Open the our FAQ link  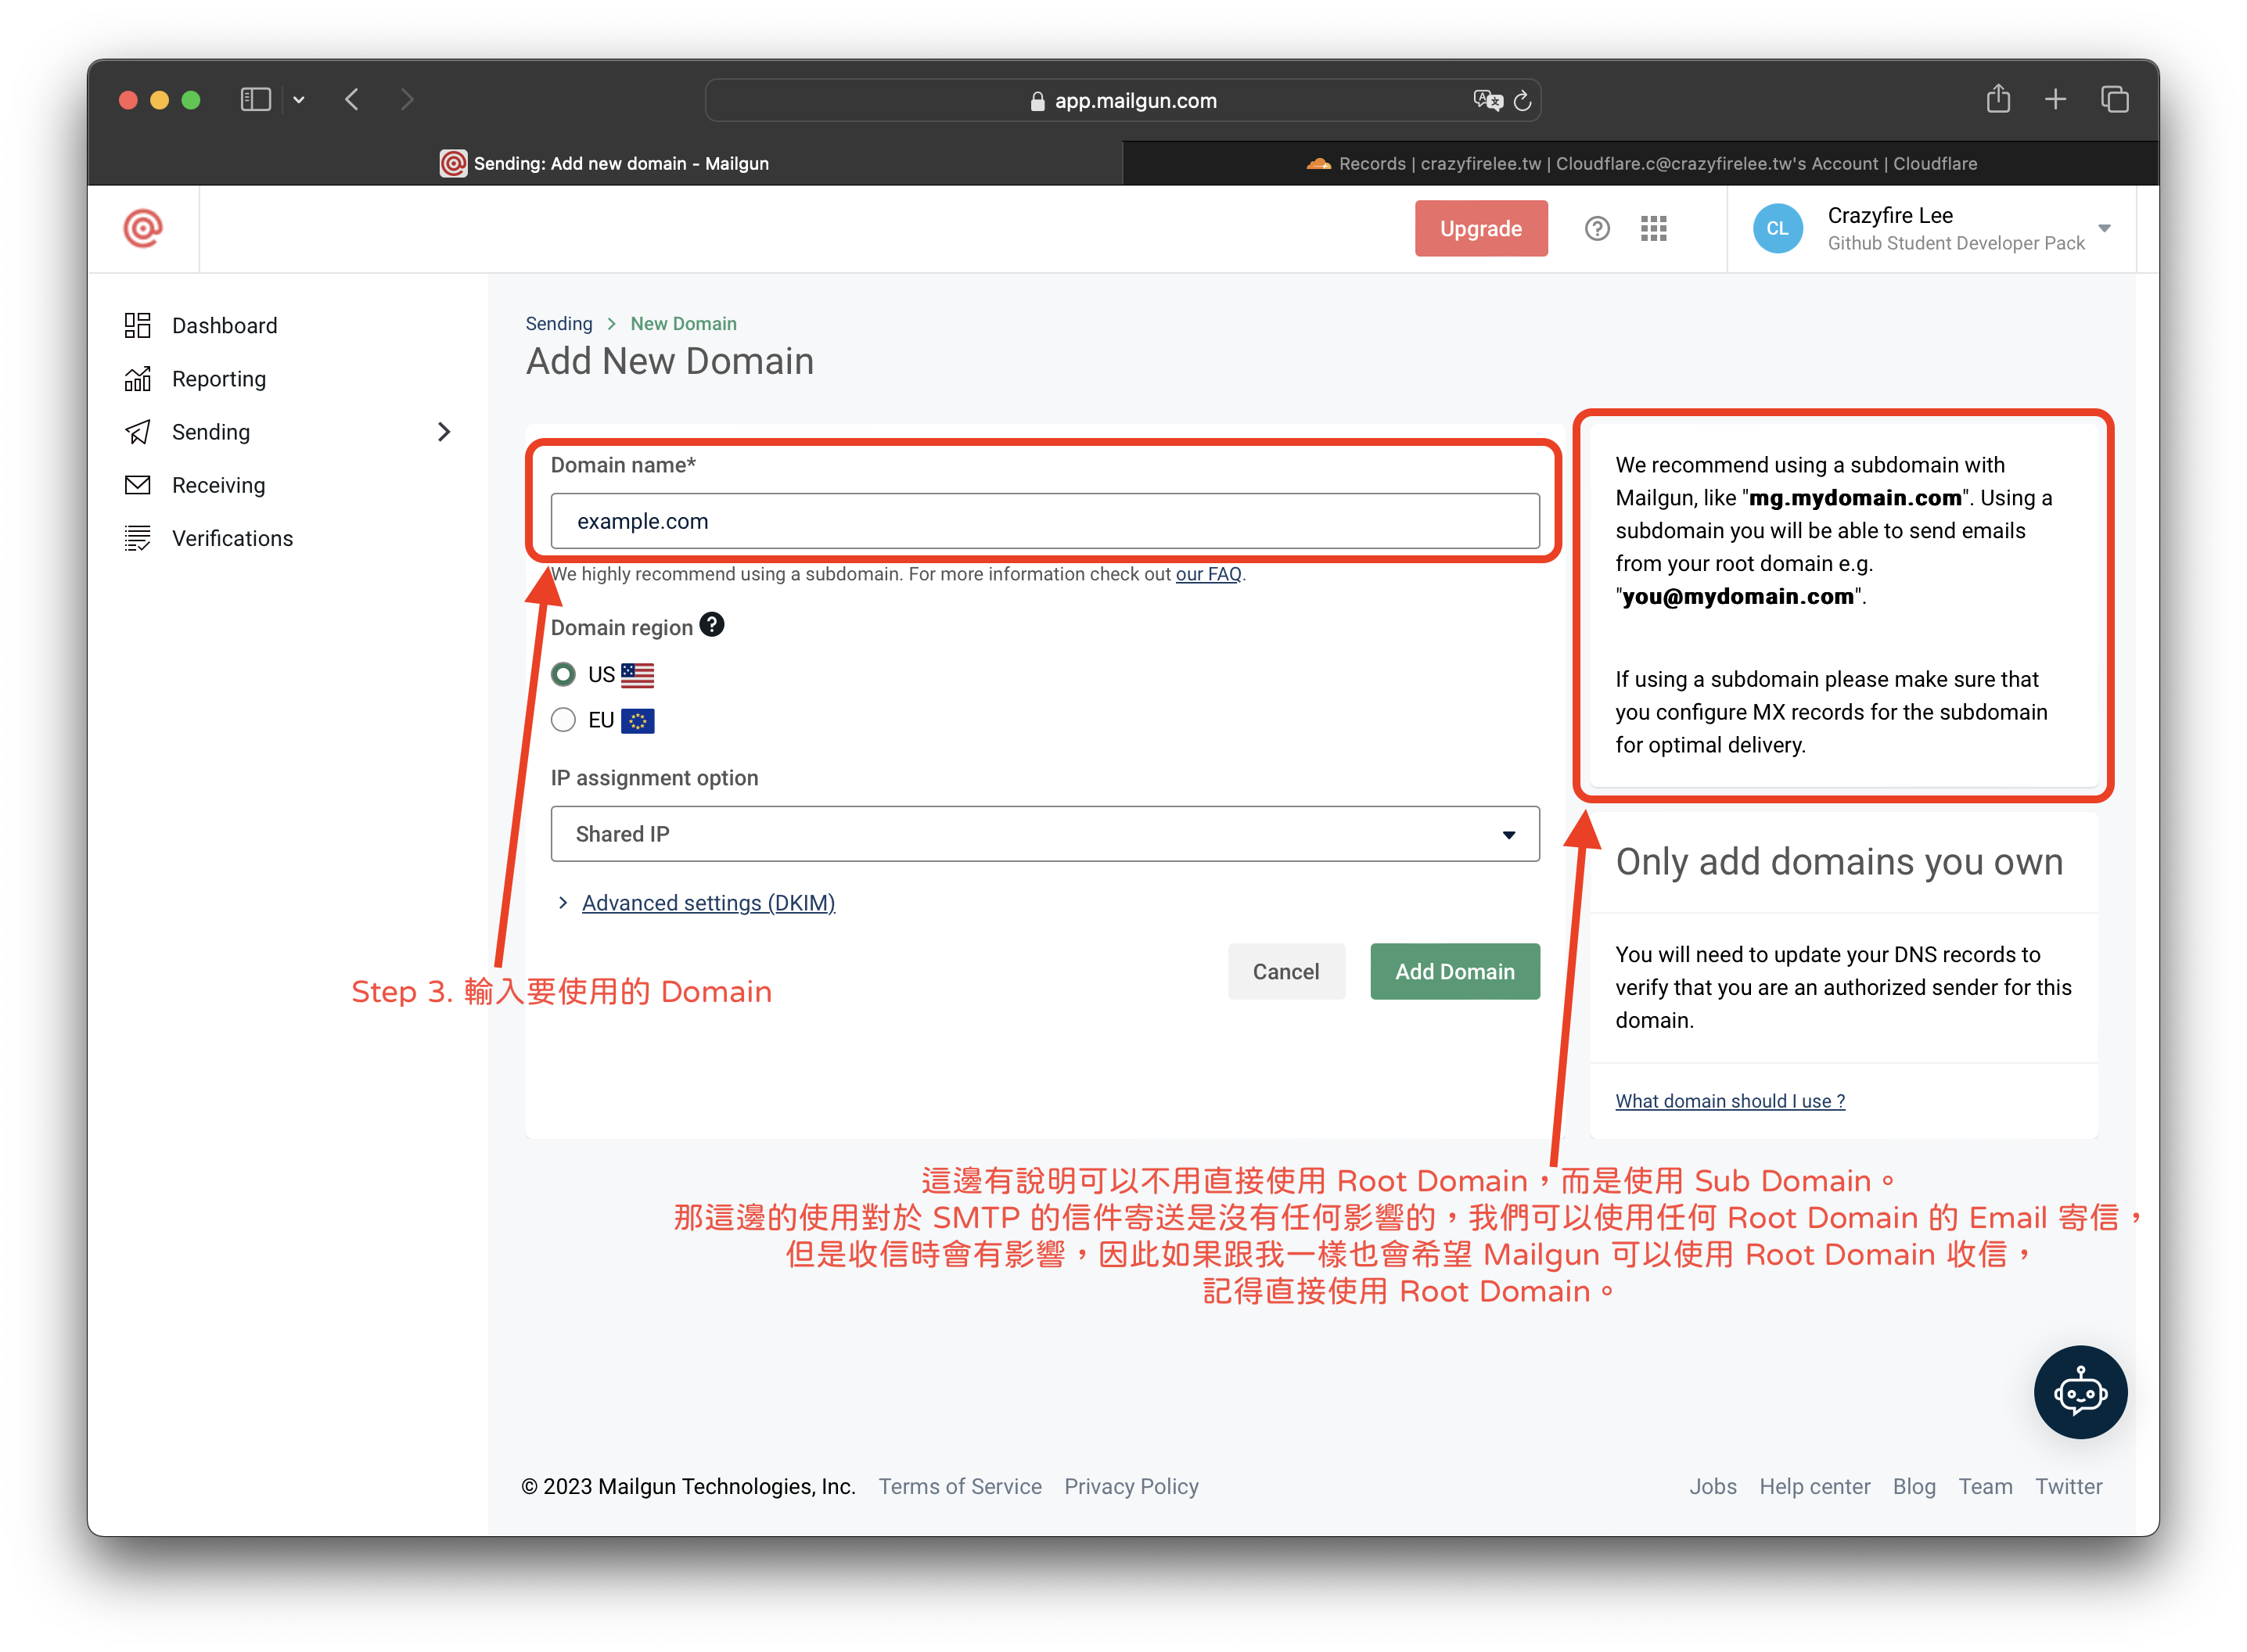point(1208,574)
